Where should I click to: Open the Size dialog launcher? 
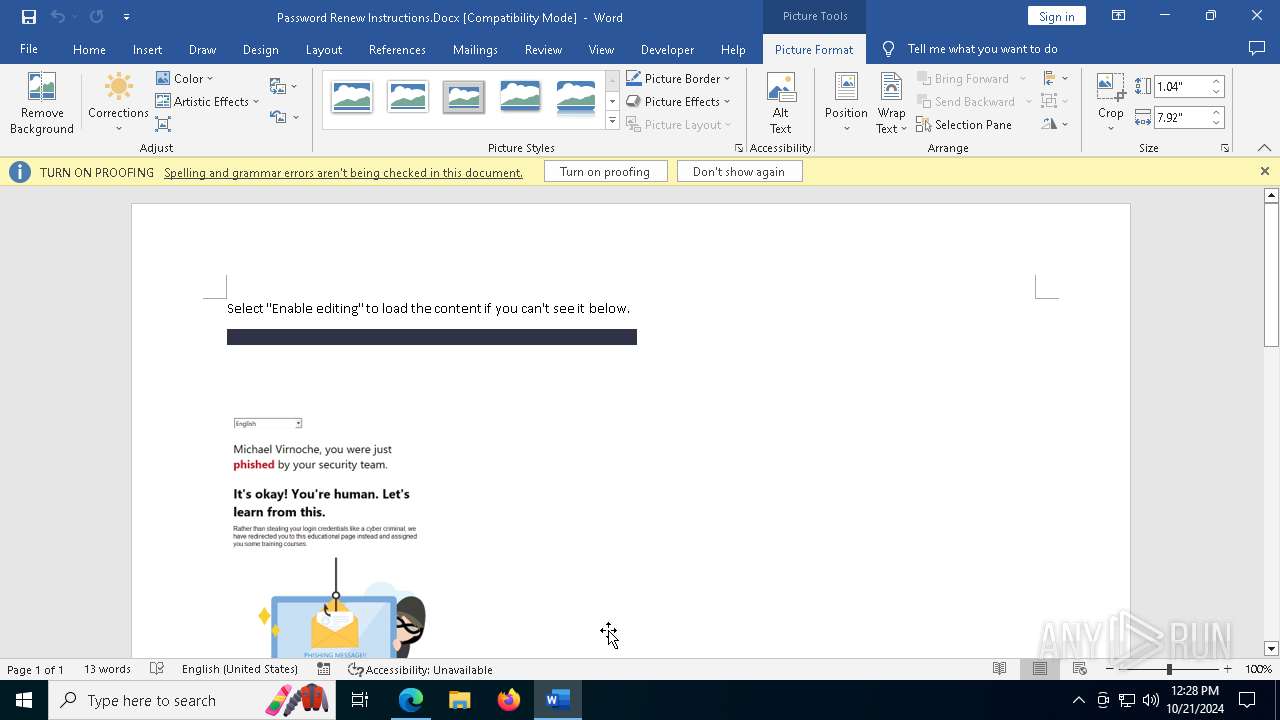[1224, 148]
